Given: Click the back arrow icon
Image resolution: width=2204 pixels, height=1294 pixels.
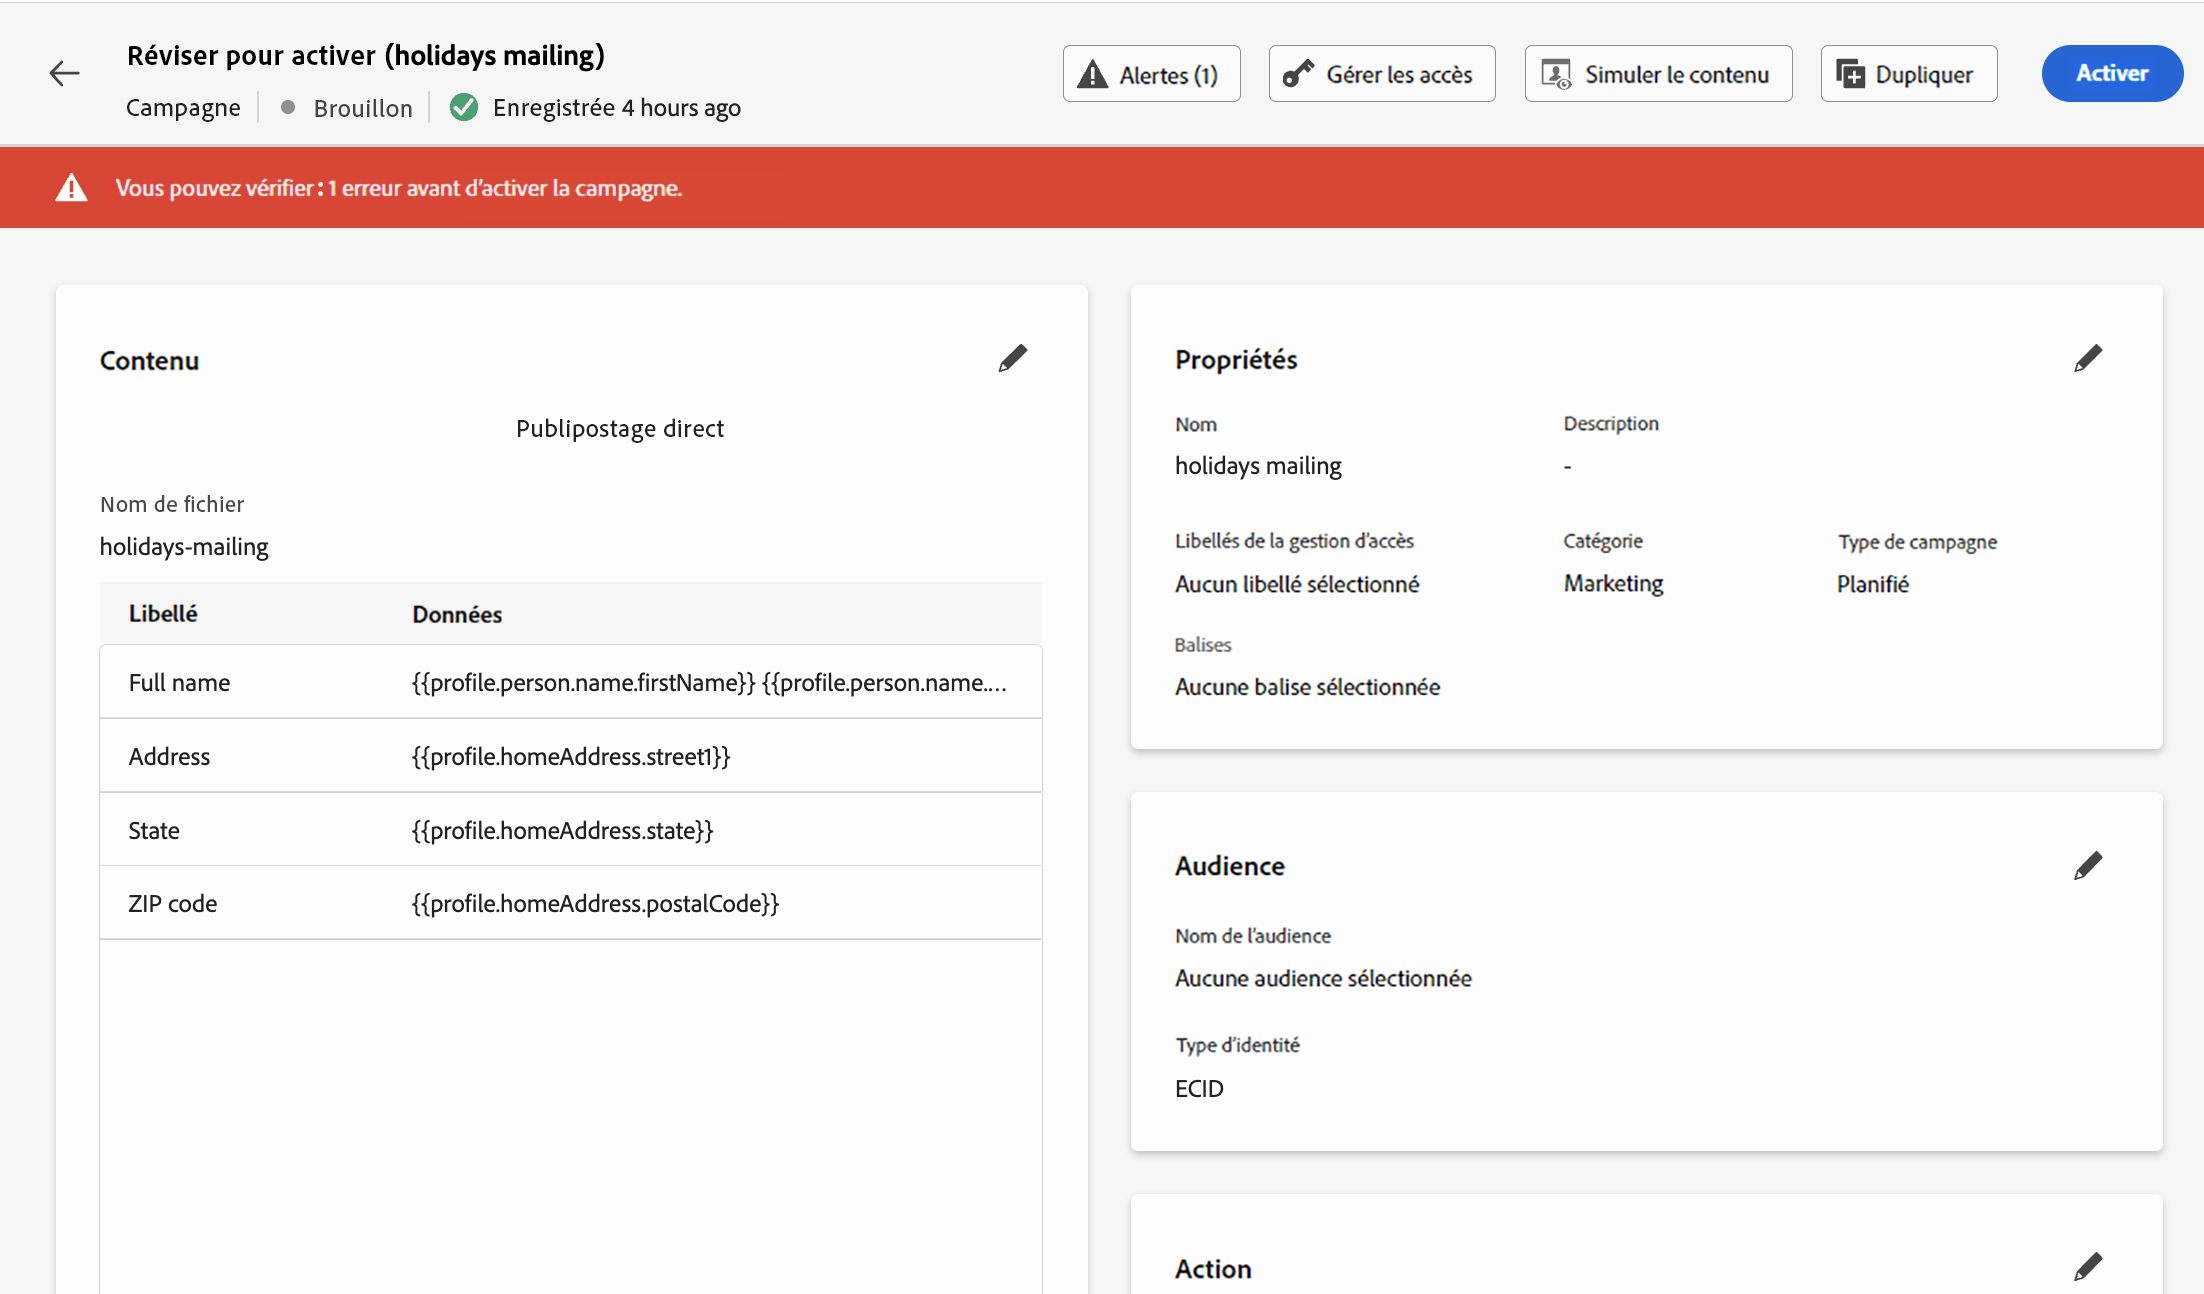Looking at the screenshot, I should pyautogui.click(x=64, y=73).
